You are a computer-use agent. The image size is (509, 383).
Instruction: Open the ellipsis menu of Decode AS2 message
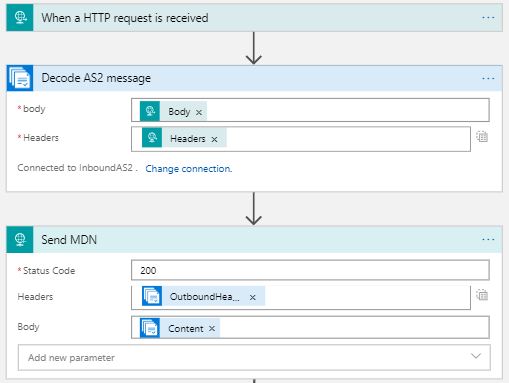[x=488, y=78]
